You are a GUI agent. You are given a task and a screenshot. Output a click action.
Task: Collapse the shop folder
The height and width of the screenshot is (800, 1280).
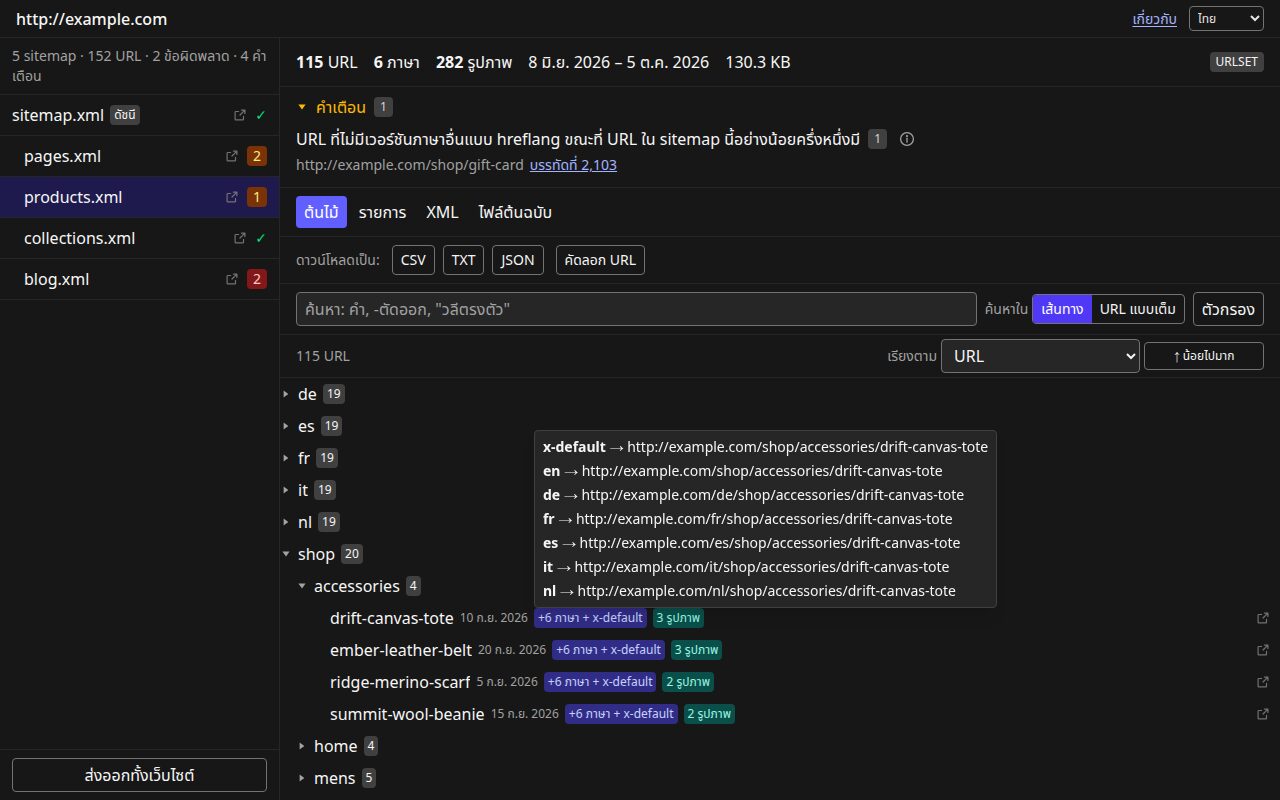coord(286,554)
